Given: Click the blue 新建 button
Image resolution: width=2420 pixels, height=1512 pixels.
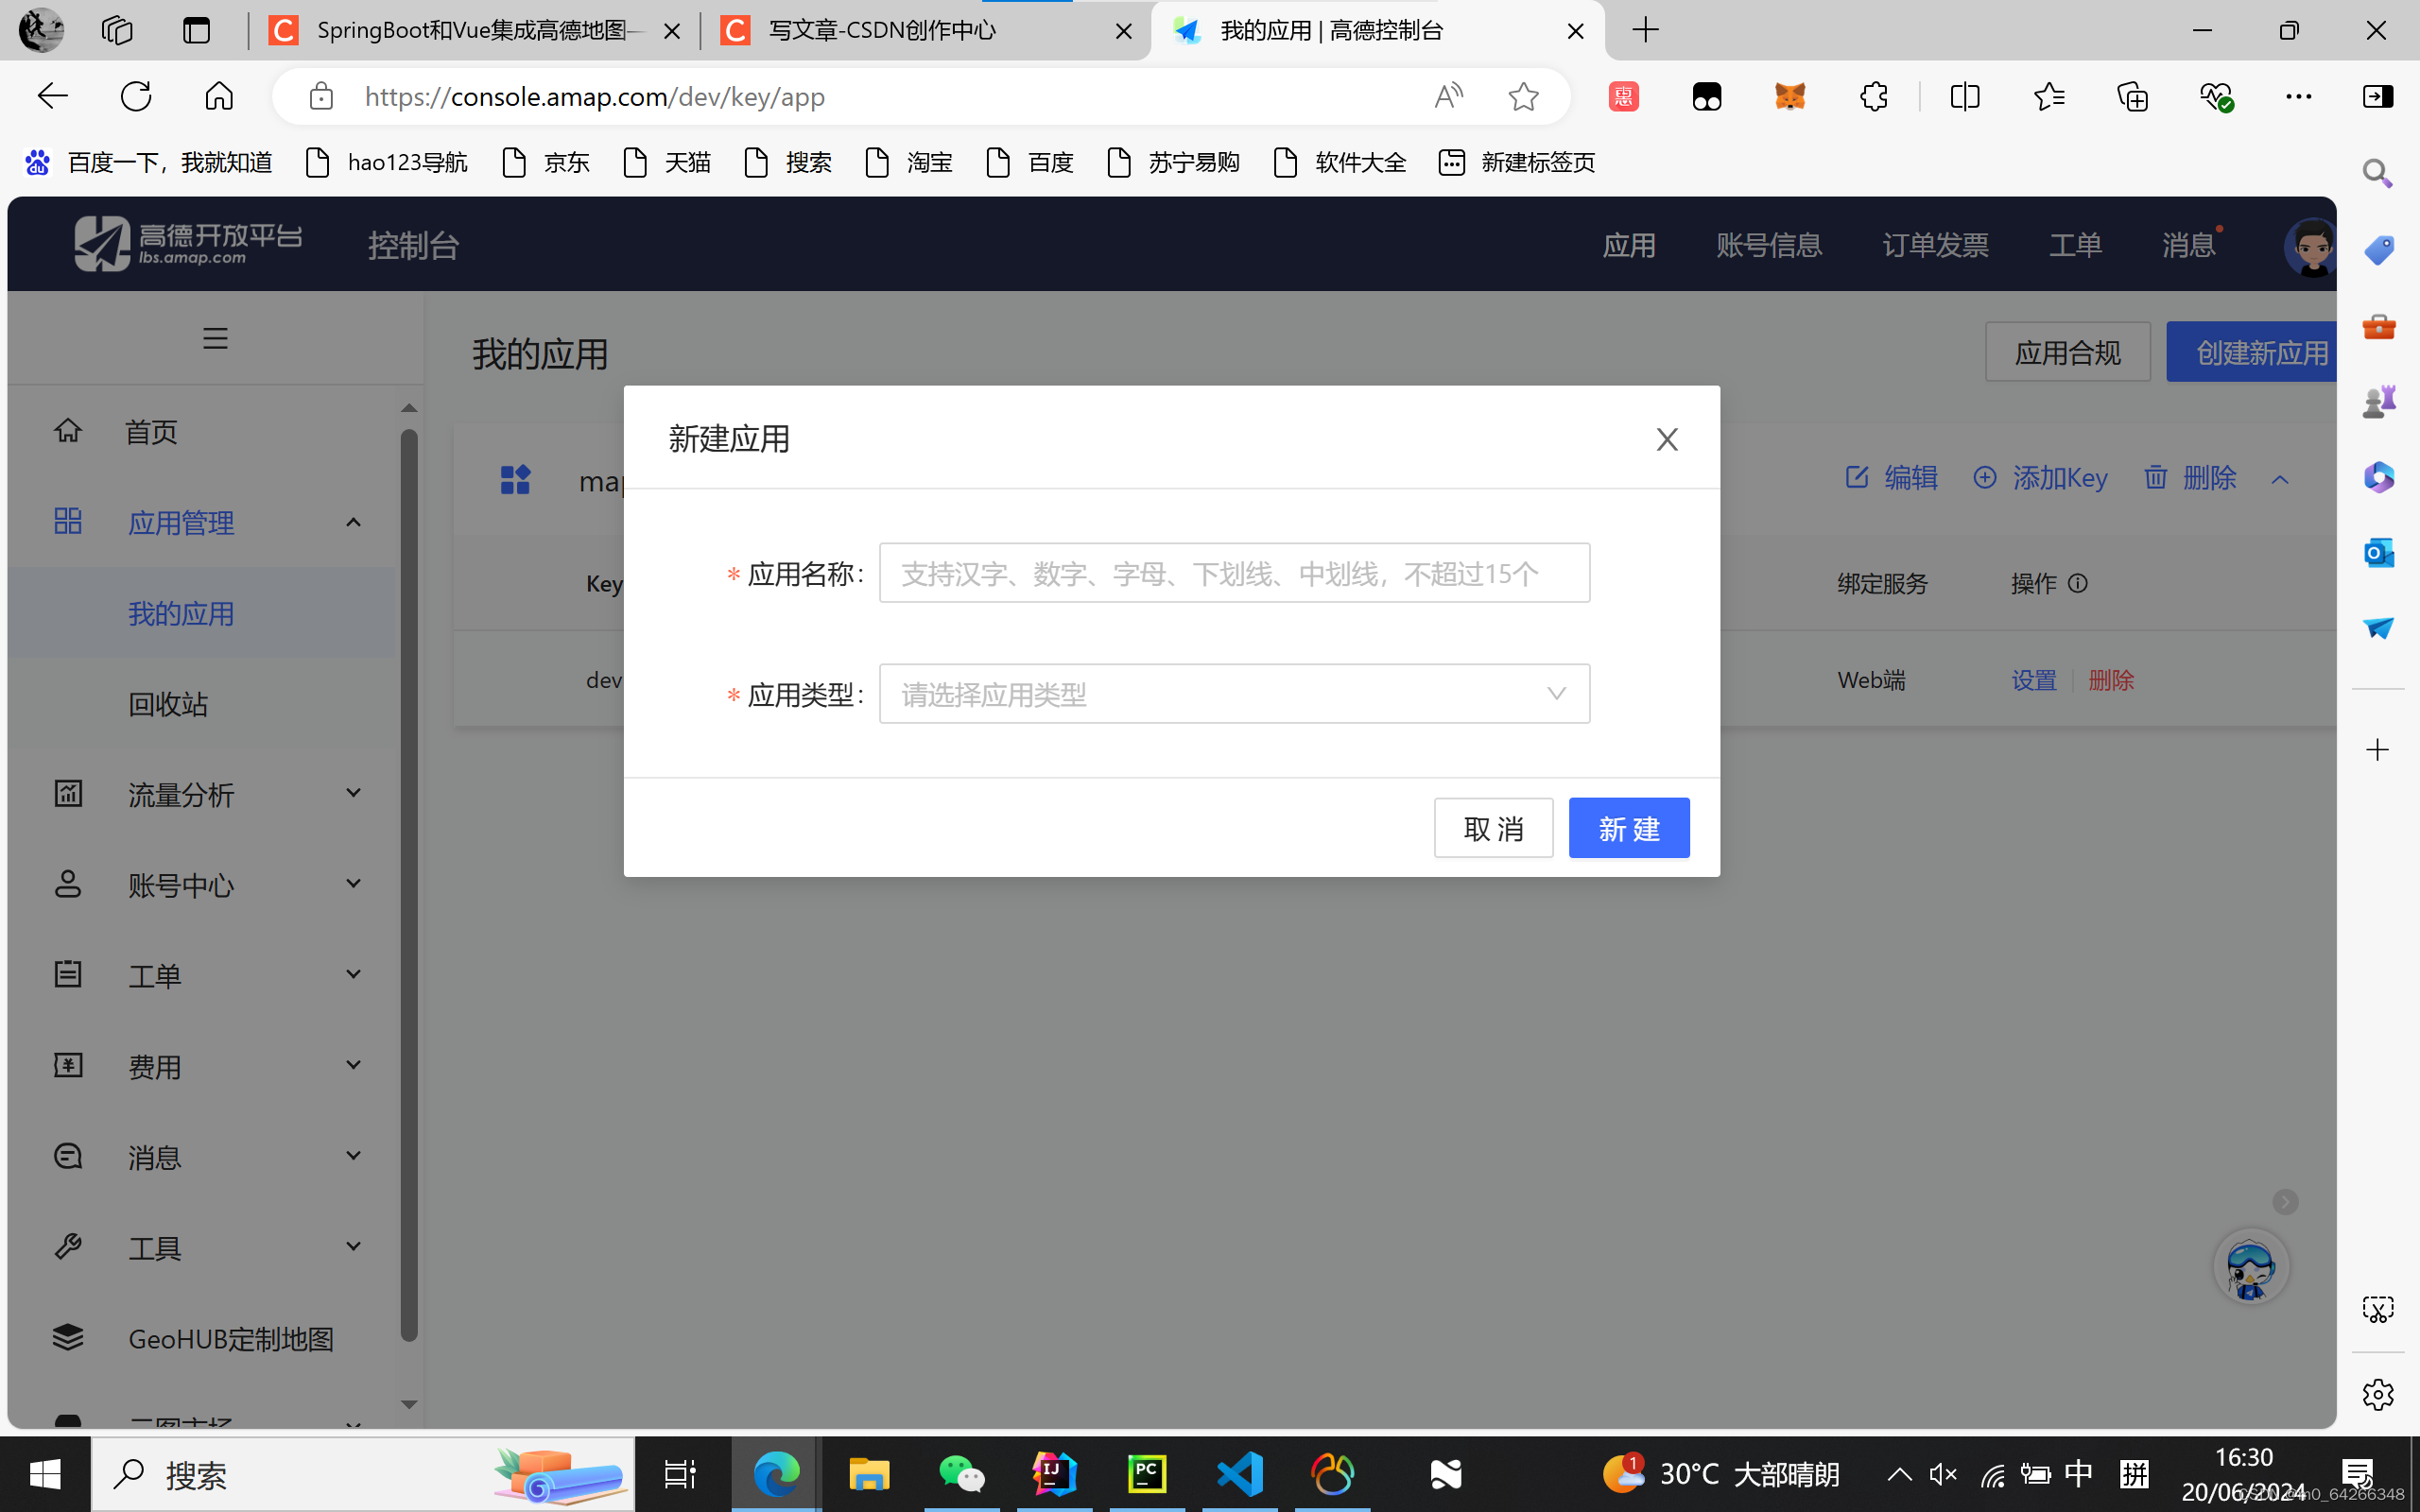Looking at the screenshot, I should 1628,828.
